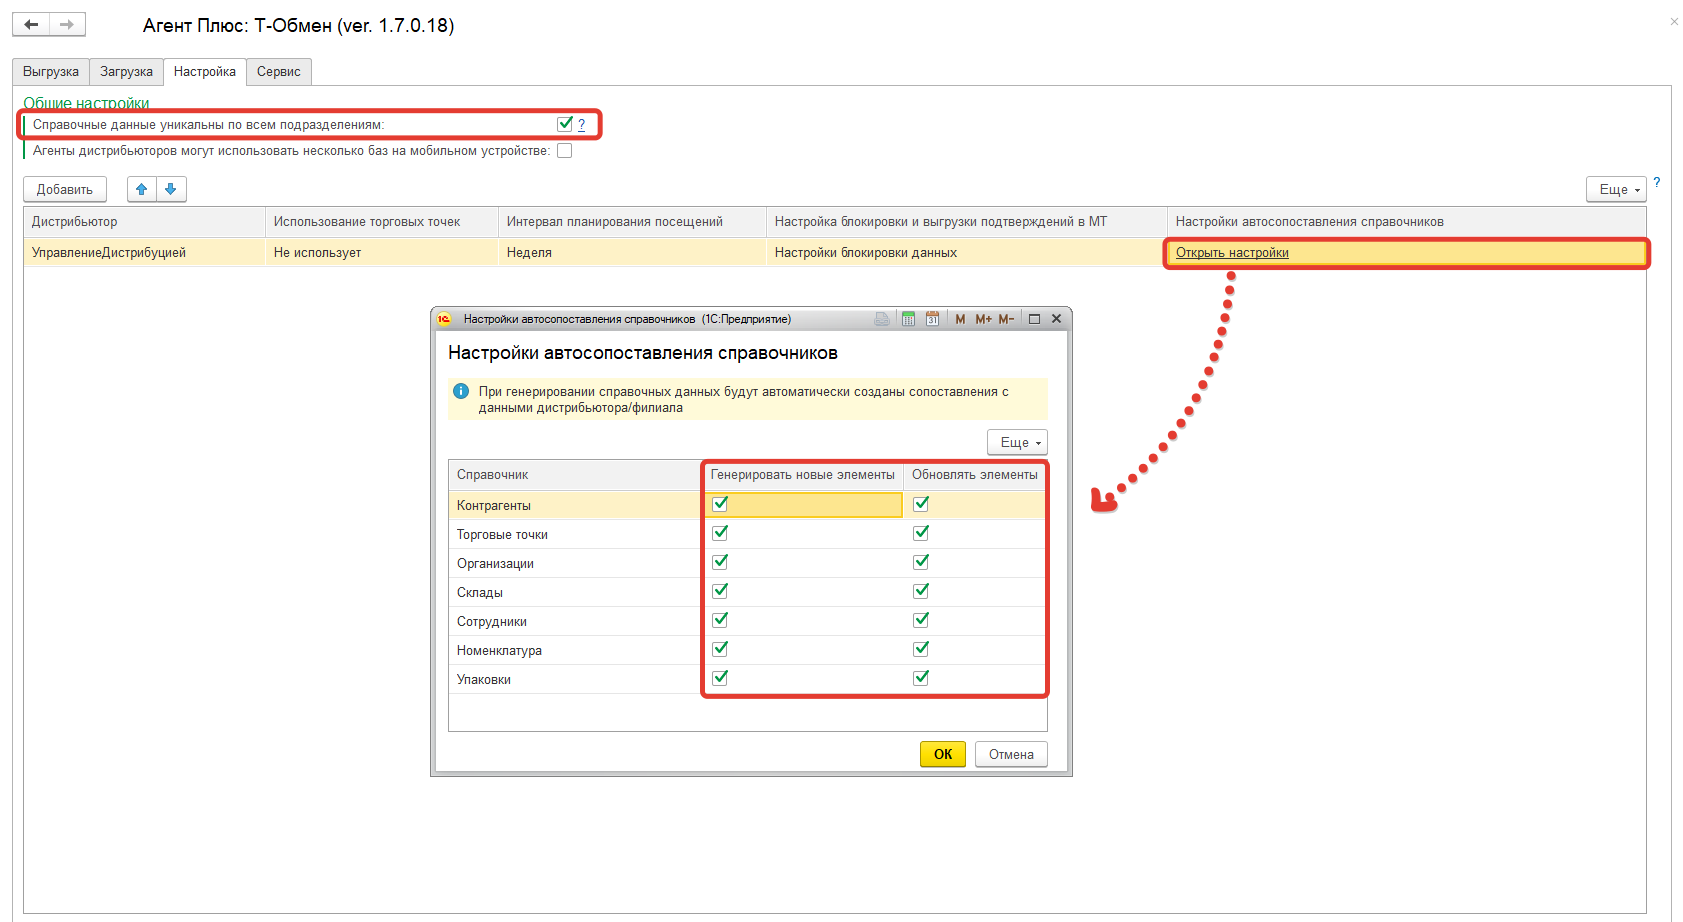Viewport: 1683px width, 922px height.
Task: Toggle update elements for Упаковки
Action: 921,678
